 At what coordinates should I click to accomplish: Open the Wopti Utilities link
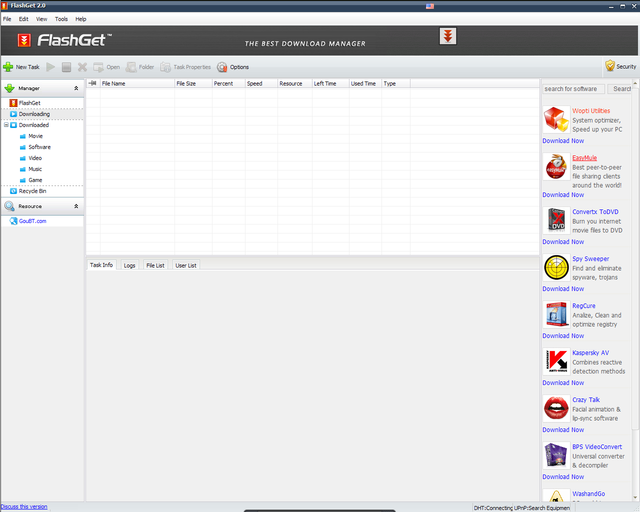[x=591, y=111]
